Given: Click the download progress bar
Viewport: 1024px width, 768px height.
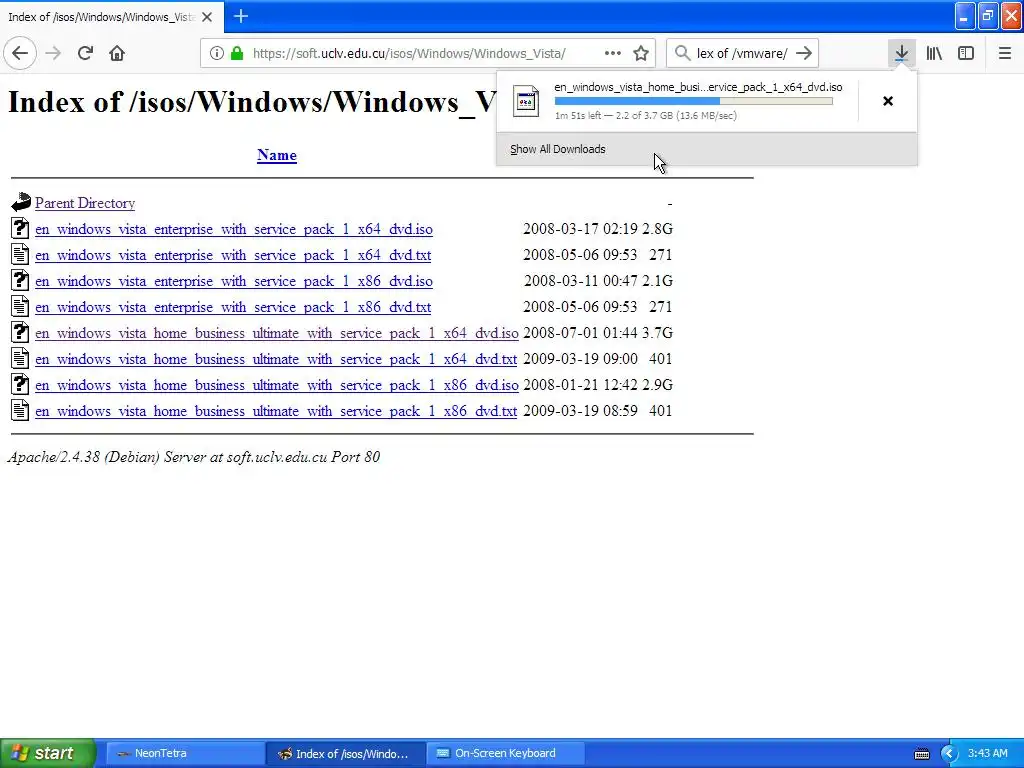Looking at the screenshot, I should point(694,101).
